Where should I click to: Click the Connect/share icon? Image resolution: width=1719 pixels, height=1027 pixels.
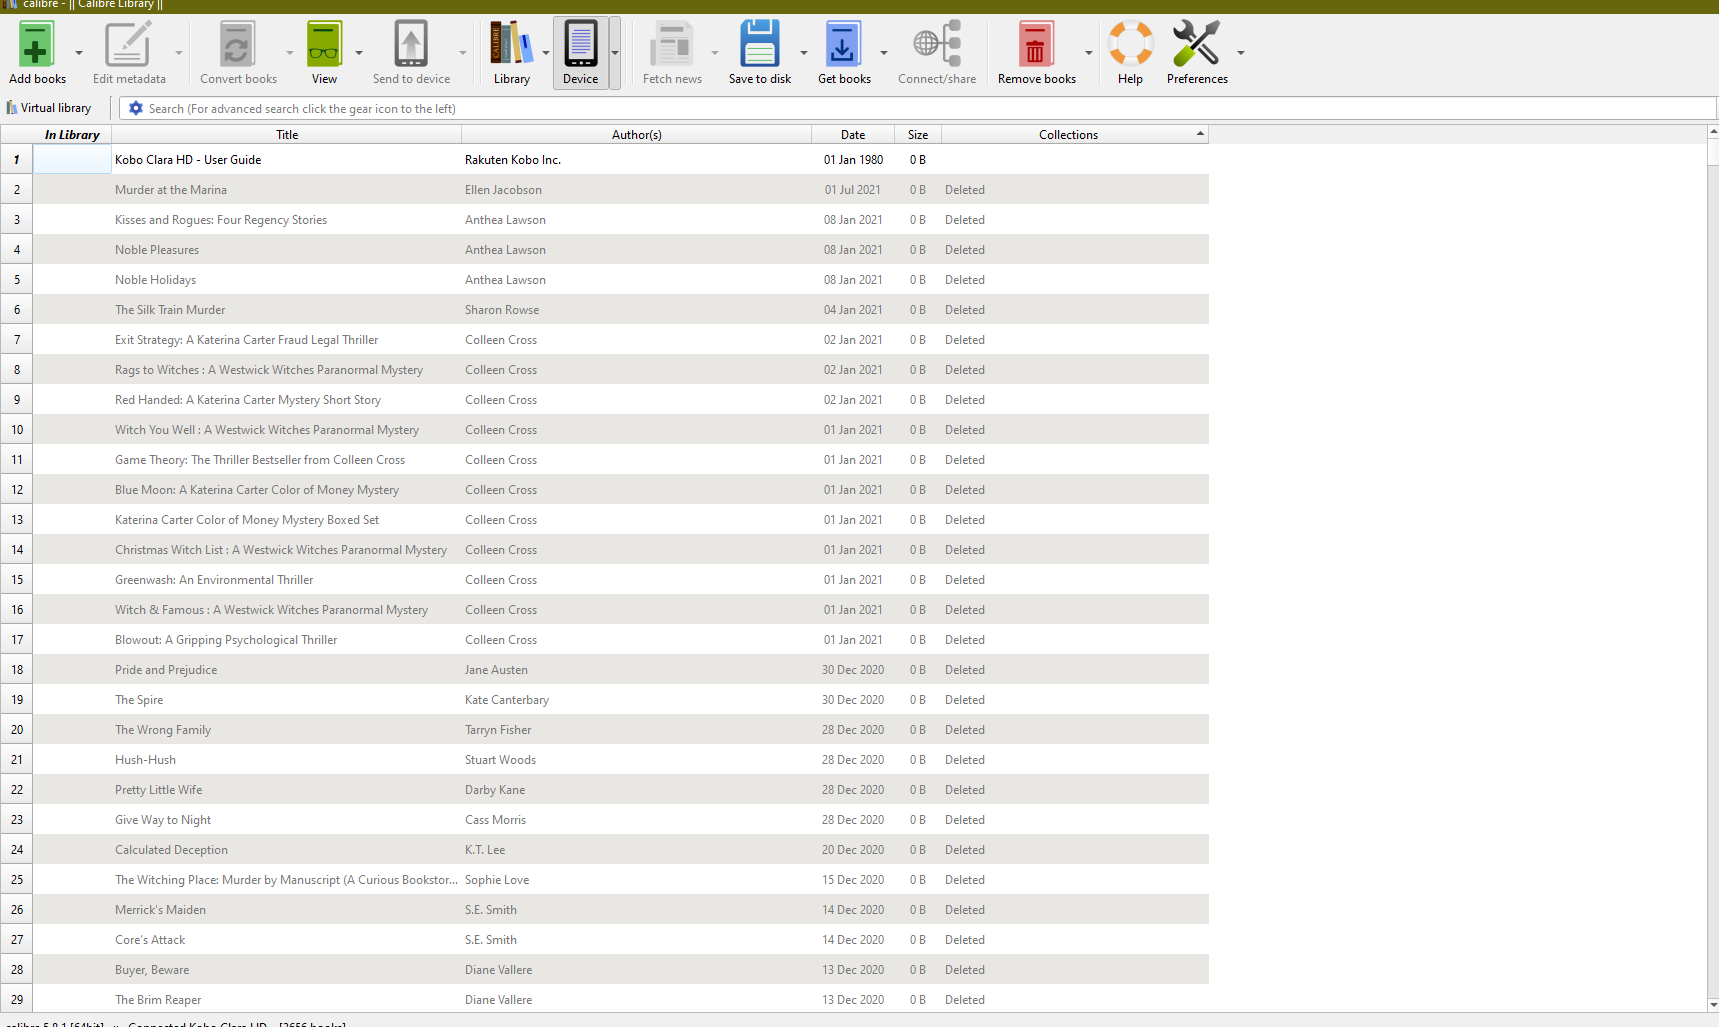click(937, 44)
